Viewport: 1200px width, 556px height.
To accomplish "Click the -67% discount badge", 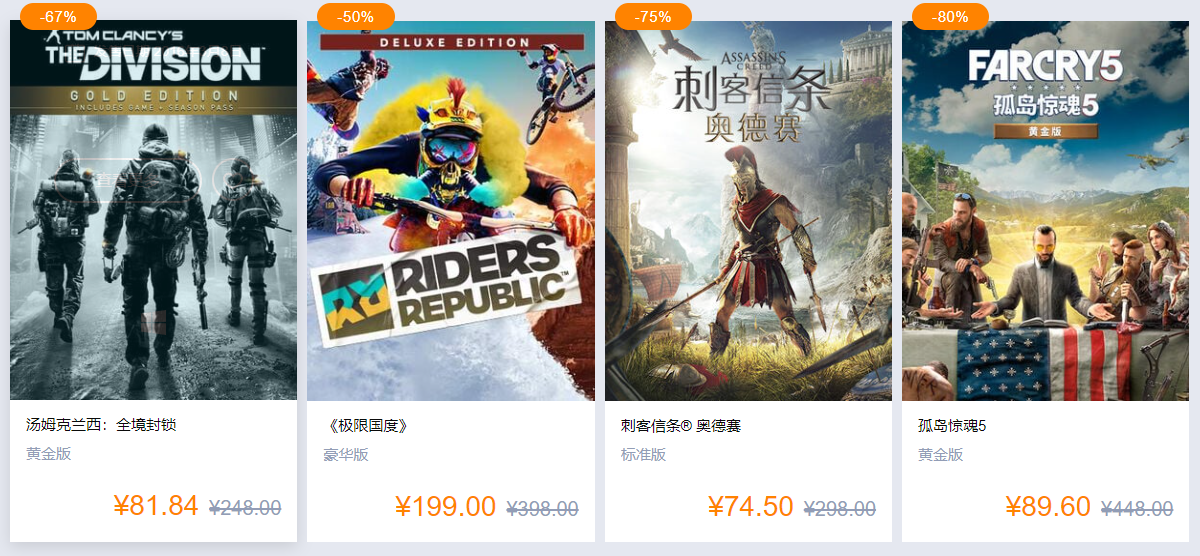I will pos(58,16).
